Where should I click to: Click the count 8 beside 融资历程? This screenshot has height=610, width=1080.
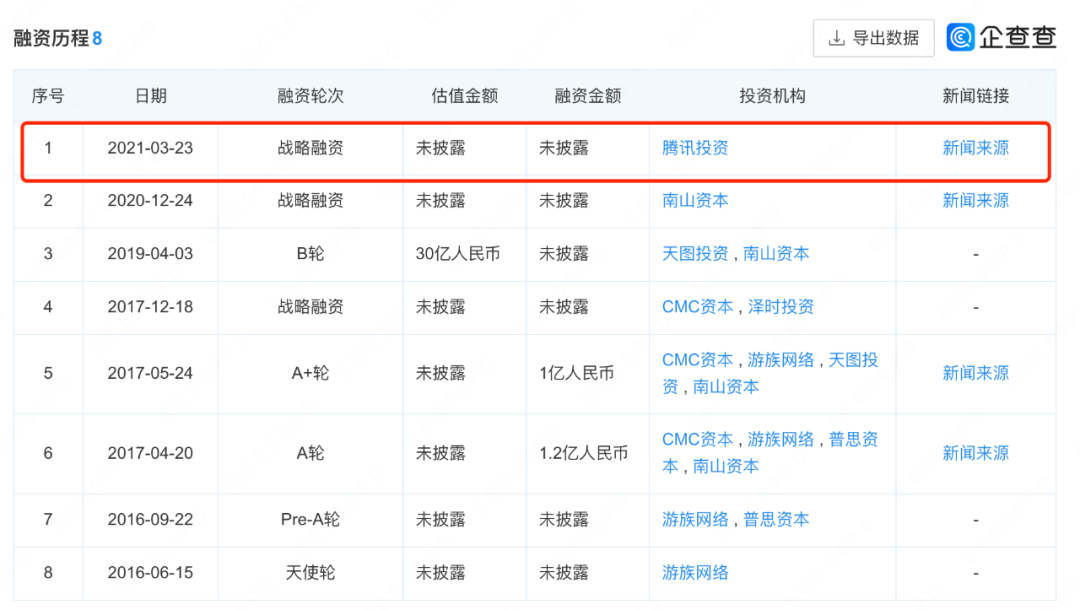97,39
